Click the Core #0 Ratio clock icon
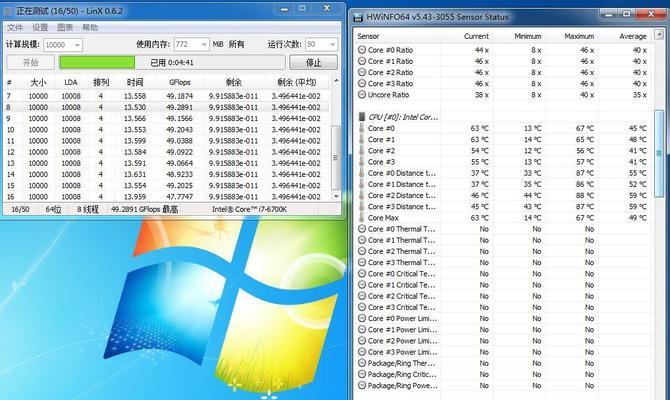The image size is (670, 400). [362, 50]
